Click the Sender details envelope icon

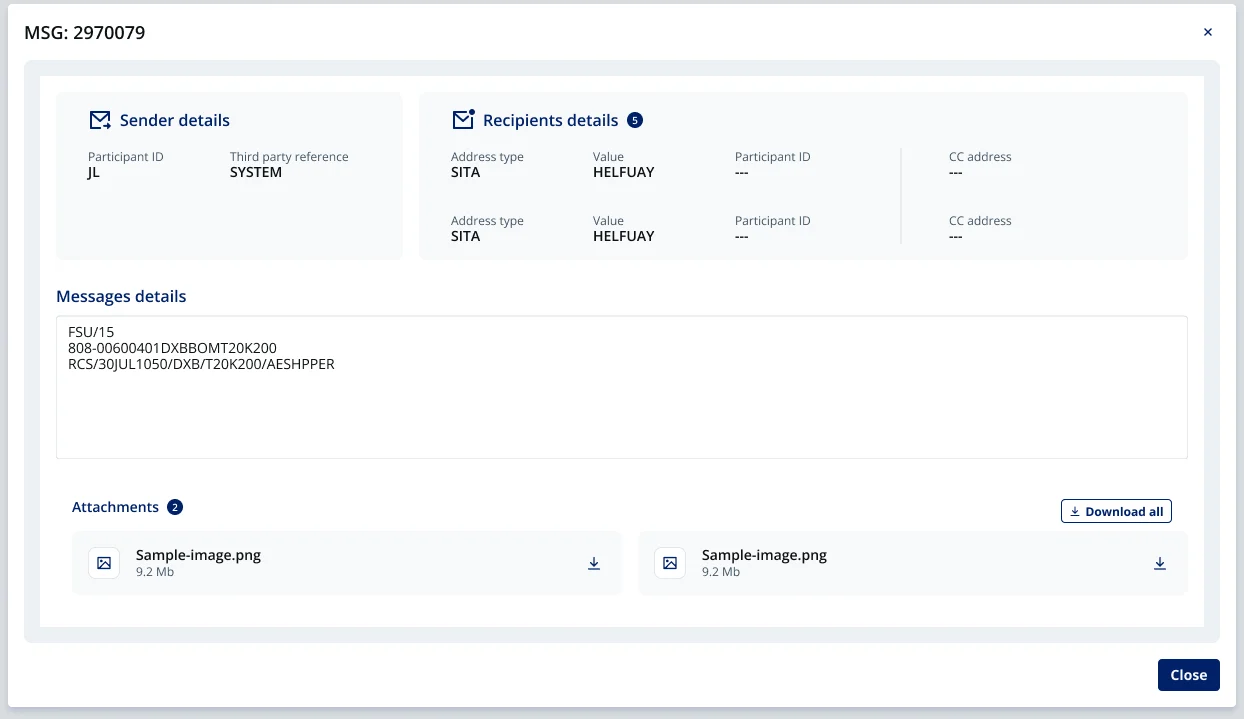click(100, 120)
